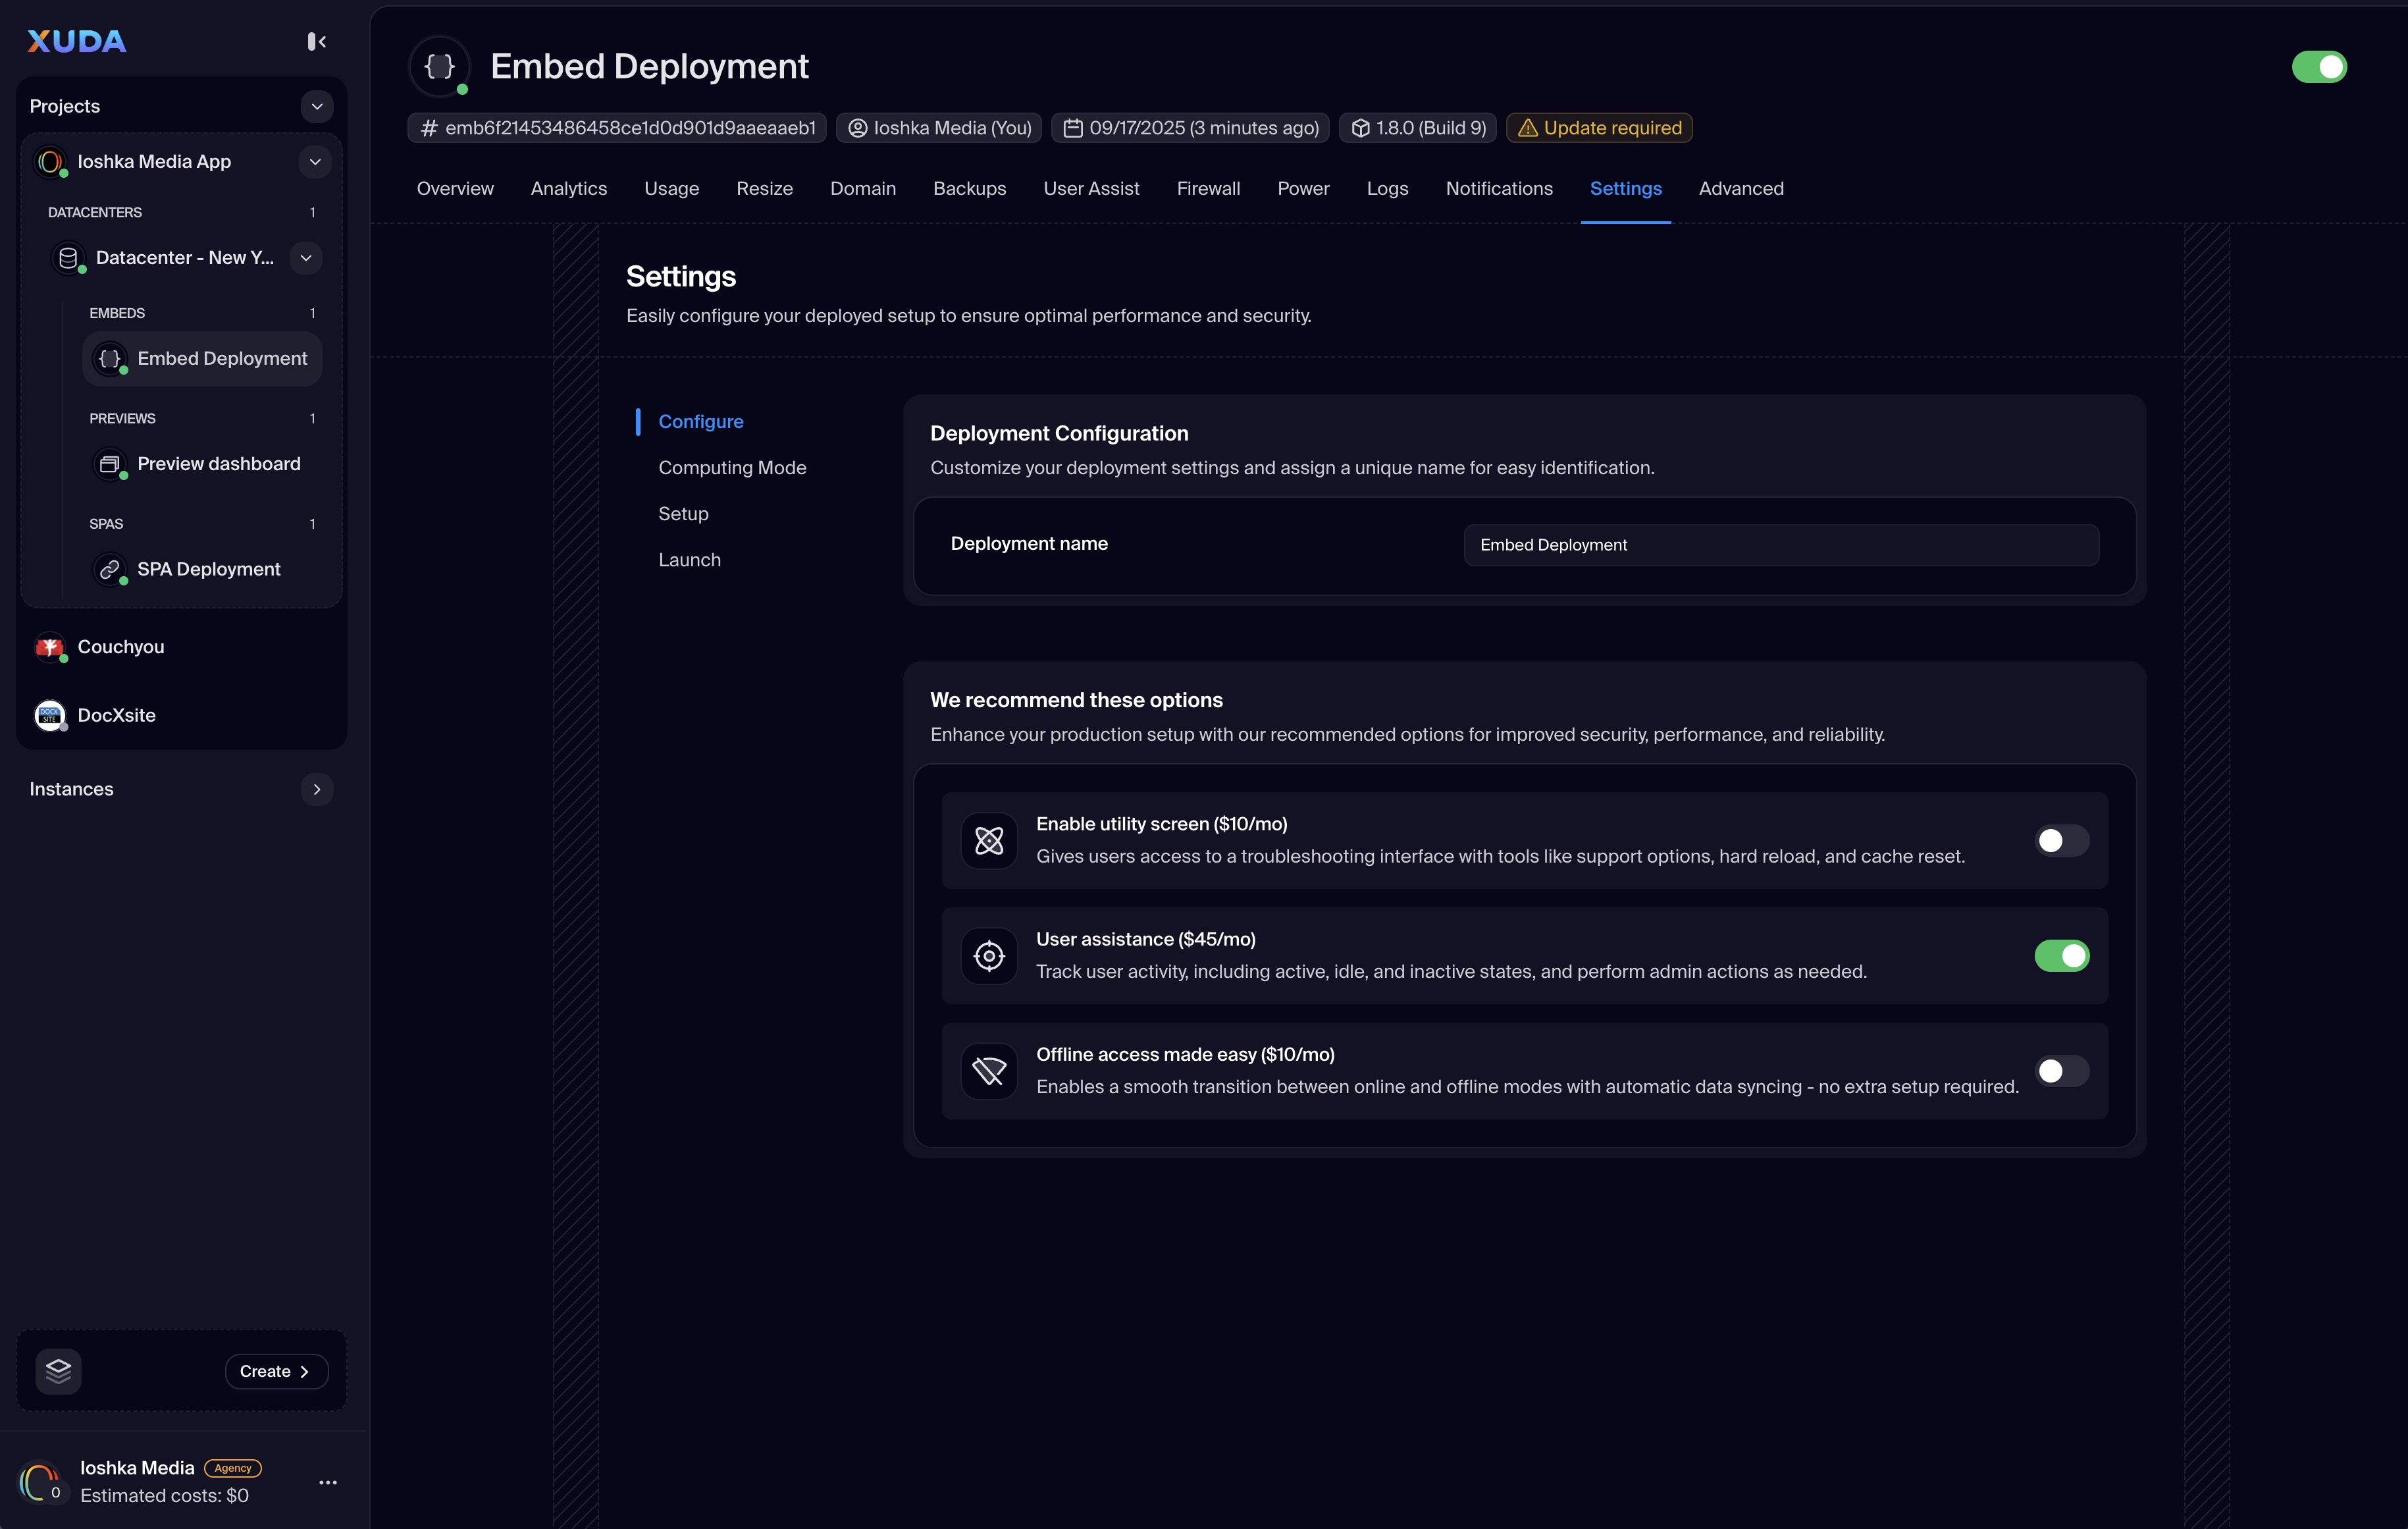
Task: Expand the Instances section arrow
Action: (x=317, y=789)
